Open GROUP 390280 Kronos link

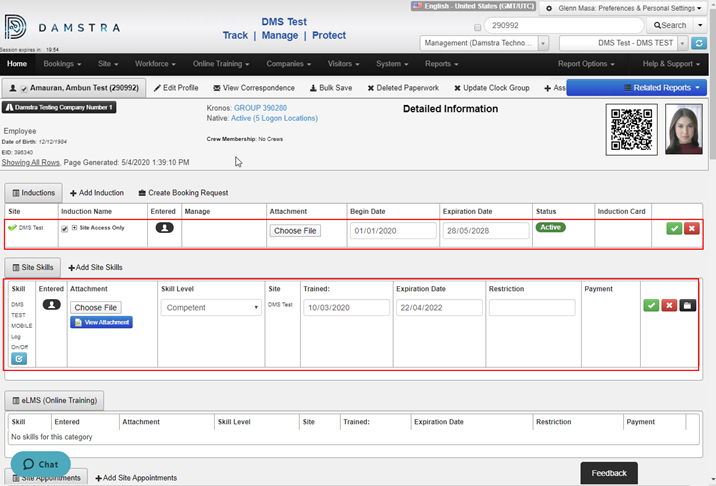pyautogui.click(x=260, y=108)
